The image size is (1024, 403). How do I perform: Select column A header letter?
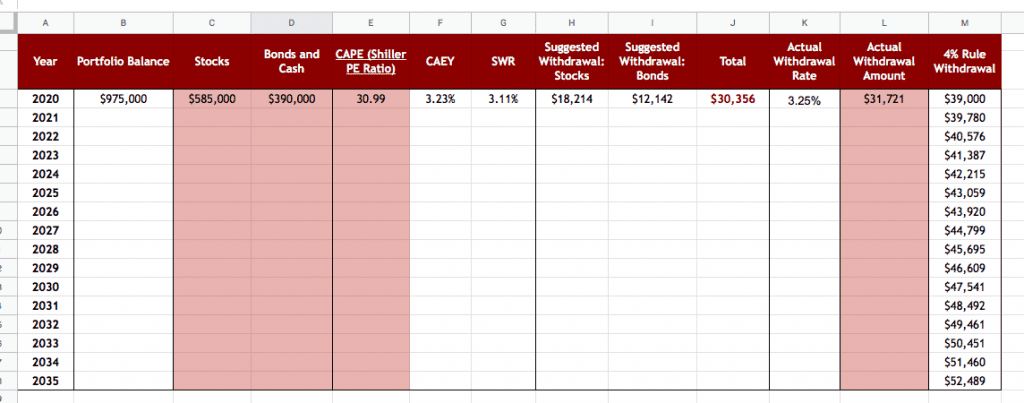pos(45,21)
